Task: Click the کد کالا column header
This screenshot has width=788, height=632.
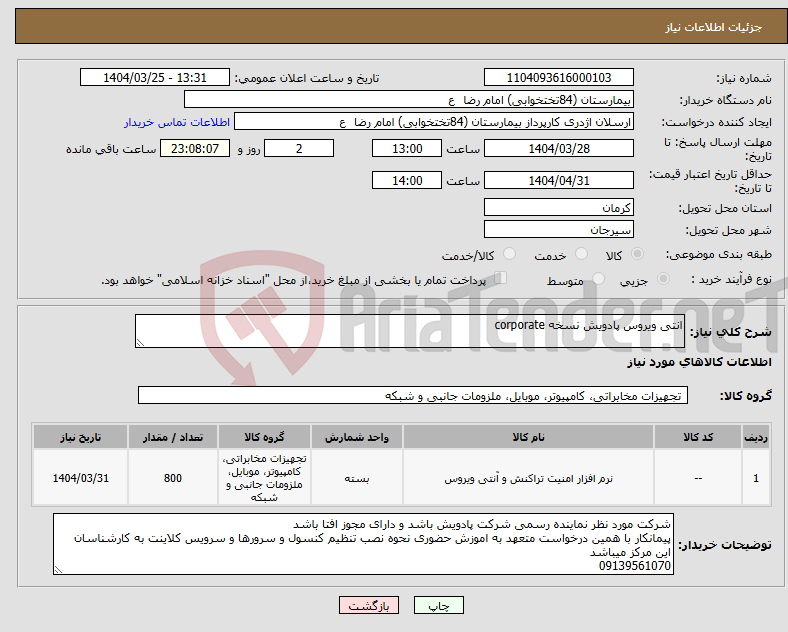Action: point(698,437)
